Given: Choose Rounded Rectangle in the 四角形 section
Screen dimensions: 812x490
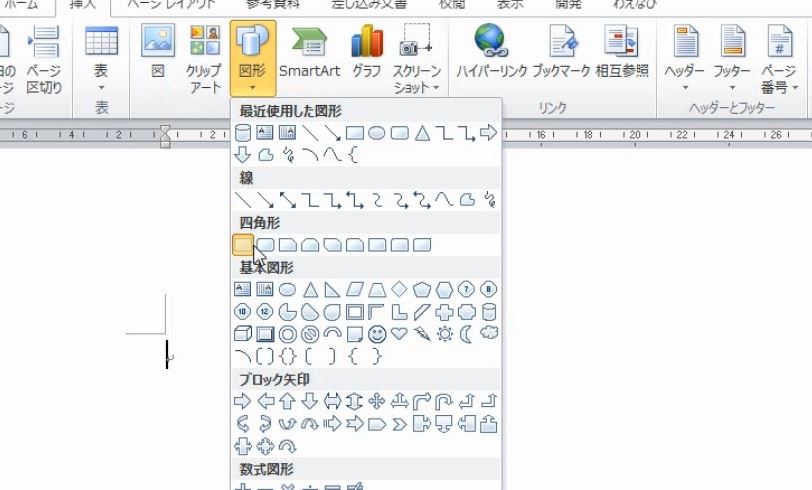Looking at the screenshot, I should [x=265, y=244].
